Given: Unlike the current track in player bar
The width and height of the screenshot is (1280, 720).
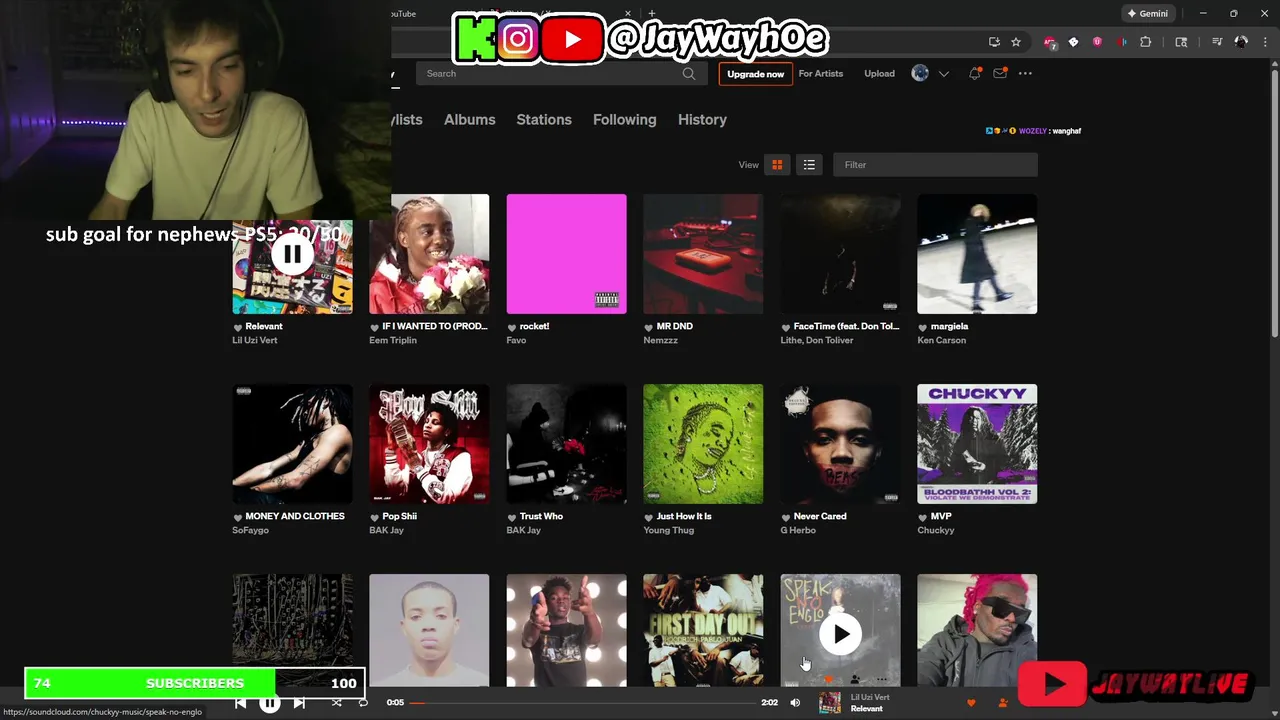Looking at the screenshot, I should tap(971, 703).
